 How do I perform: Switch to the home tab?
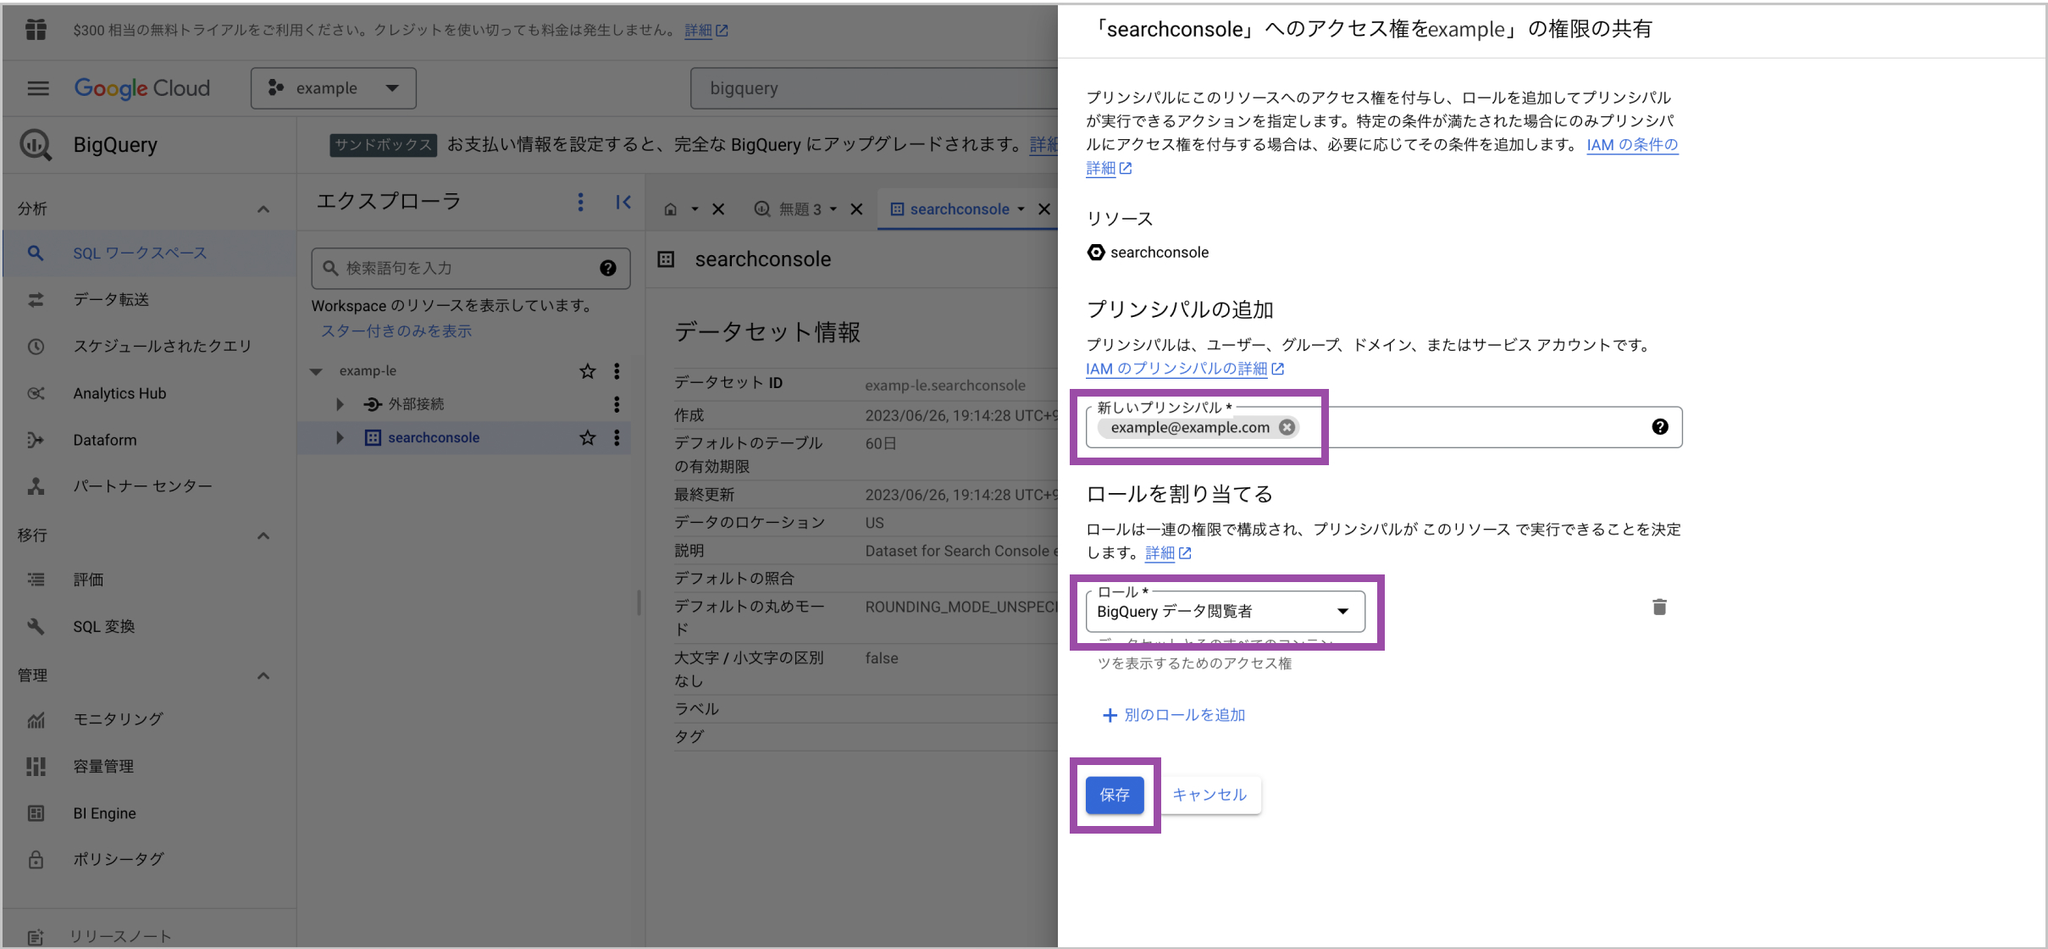670,209
